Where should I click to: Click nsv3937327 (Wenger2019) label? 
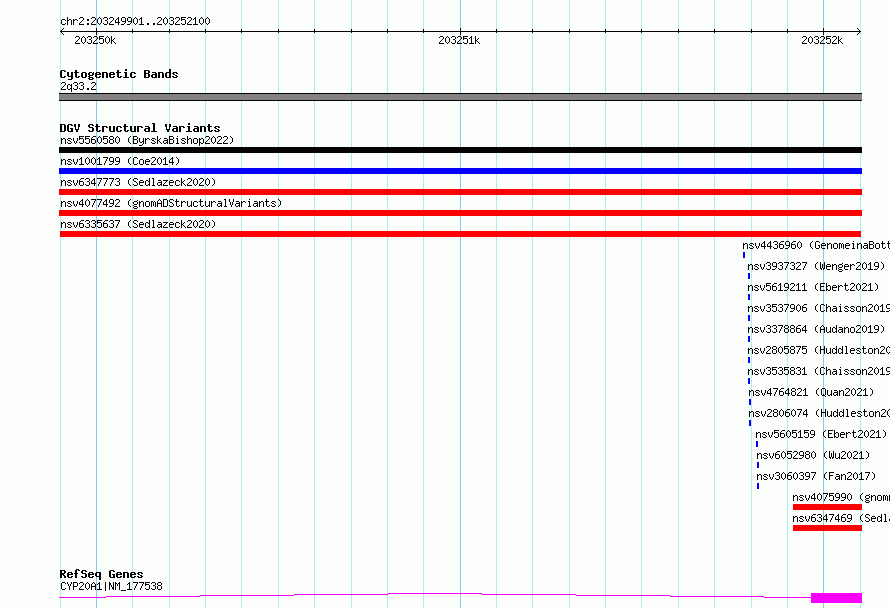pyautogui.click(x=816, y=266)
